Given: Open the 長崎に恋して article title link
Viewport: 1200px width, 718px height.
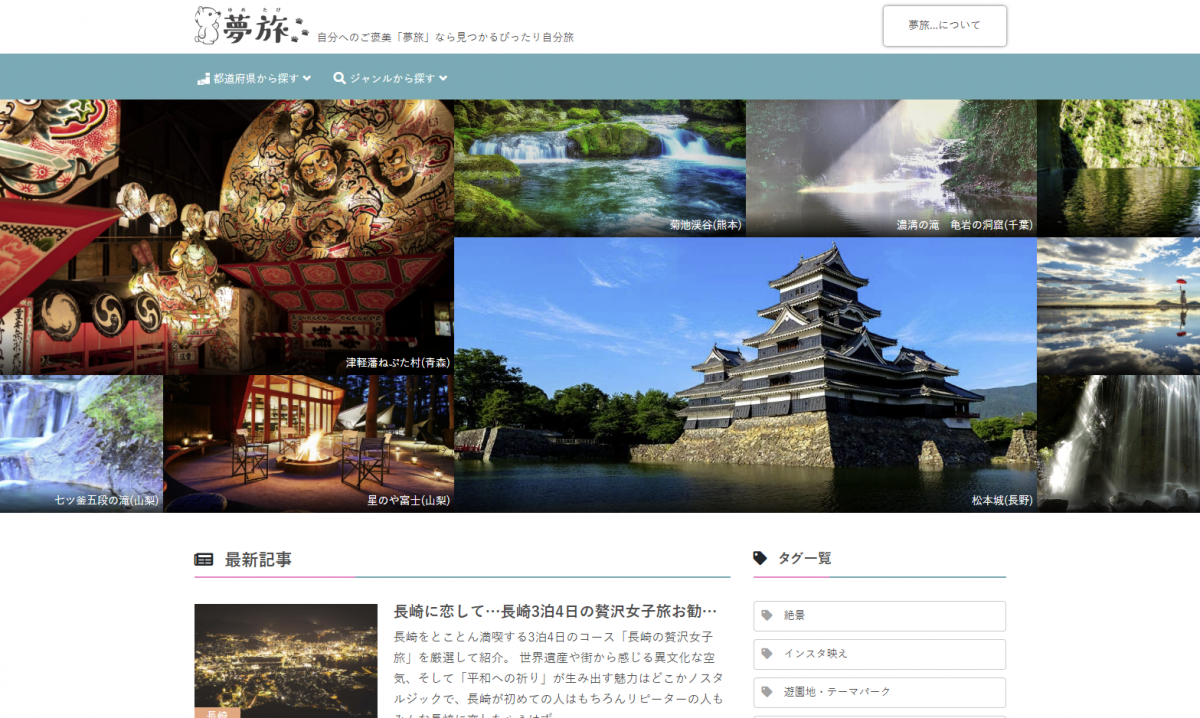Looking at the screenshot, I should (x=555, y=611).
